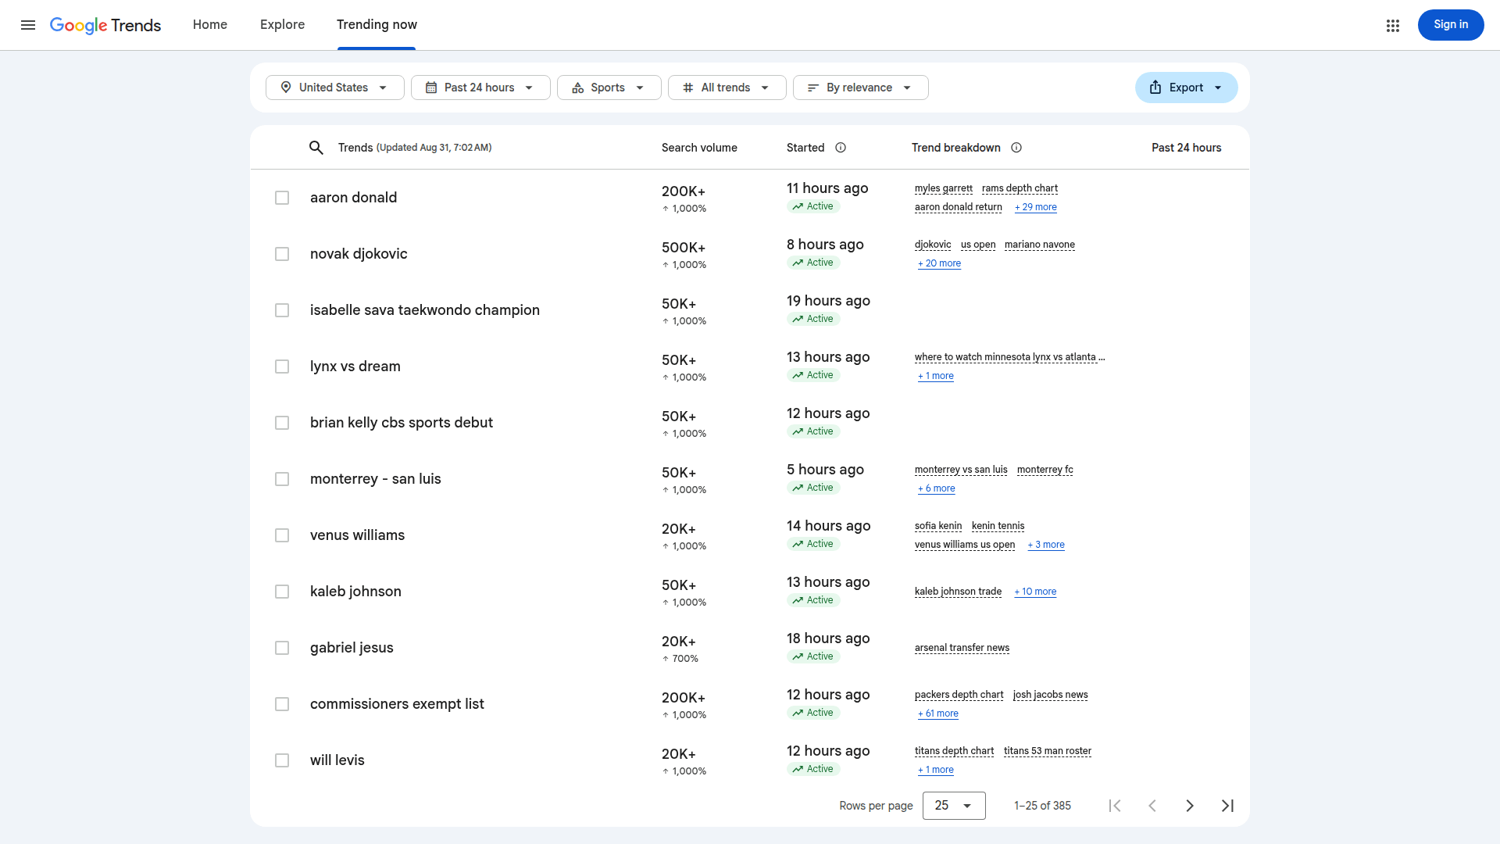Check the brian kelly cbs sports debut row
The height and width of the screenshot is (844, 1500).
pos(282,423)
